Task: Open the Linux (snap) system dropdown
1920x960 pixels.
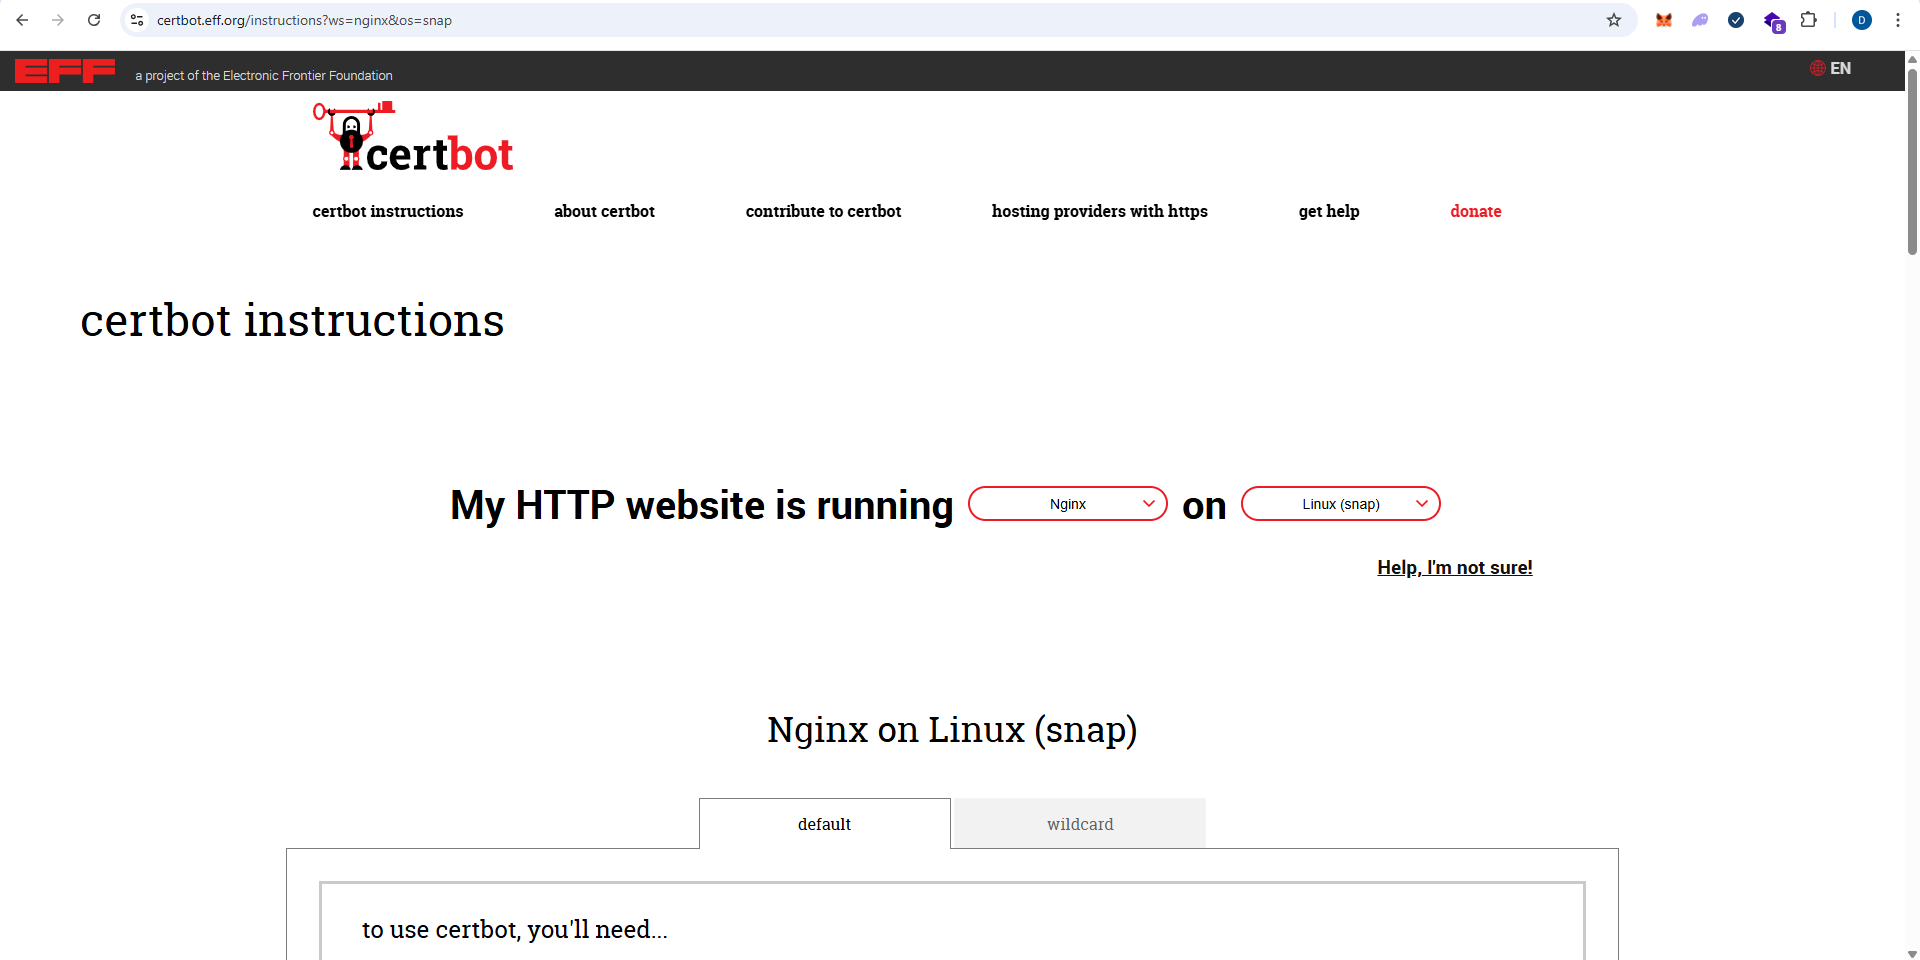Action: [1340, 504]
